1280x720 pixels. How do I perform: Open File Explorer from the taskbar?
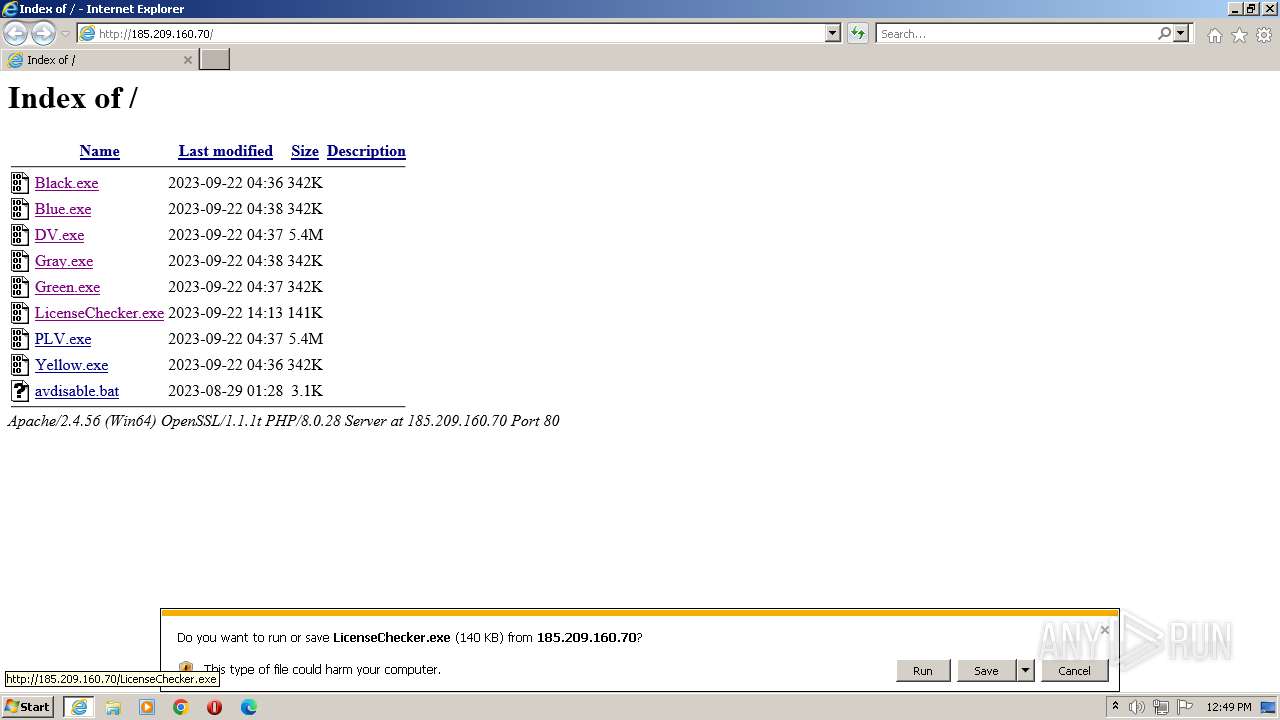(x=113, y=707)
